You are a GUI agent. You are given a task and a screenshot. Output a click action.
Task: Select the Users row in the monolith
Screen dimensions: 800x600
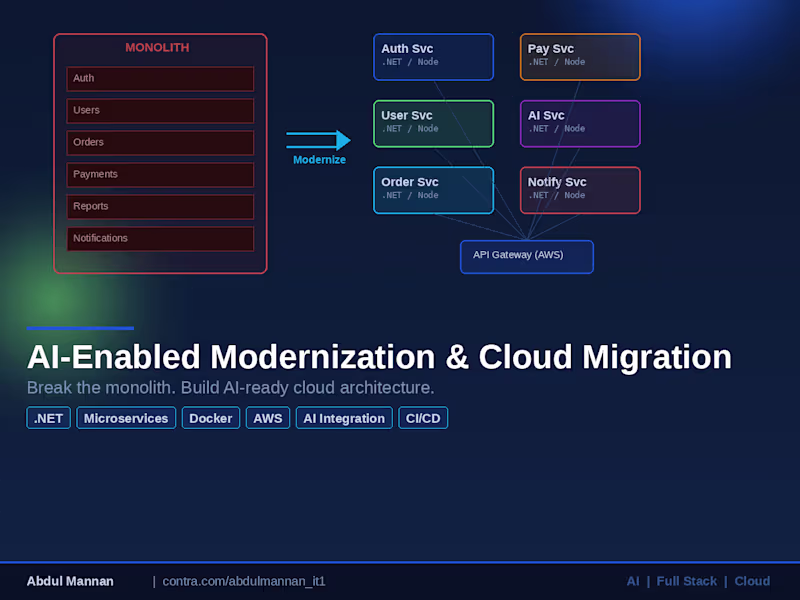pyautogui.click(x=160, y=111)
